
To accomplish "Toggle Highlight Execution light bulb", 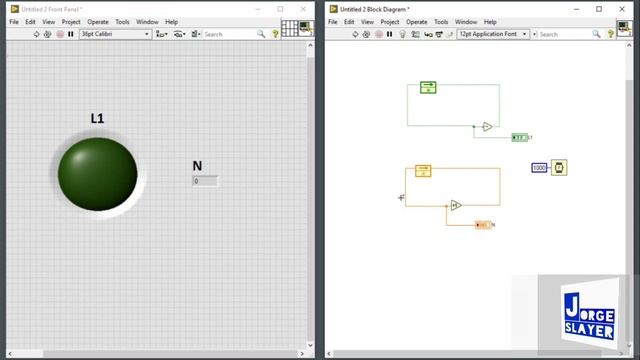I will click(403, 34).
